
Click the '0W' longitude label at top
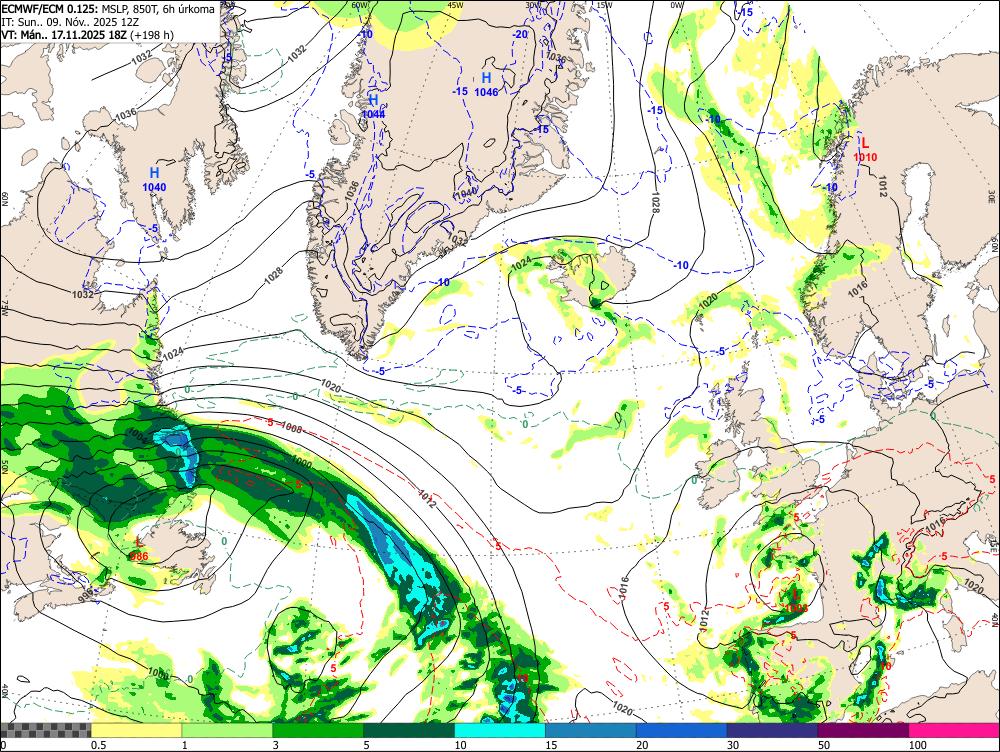click(x=677, y=5)
